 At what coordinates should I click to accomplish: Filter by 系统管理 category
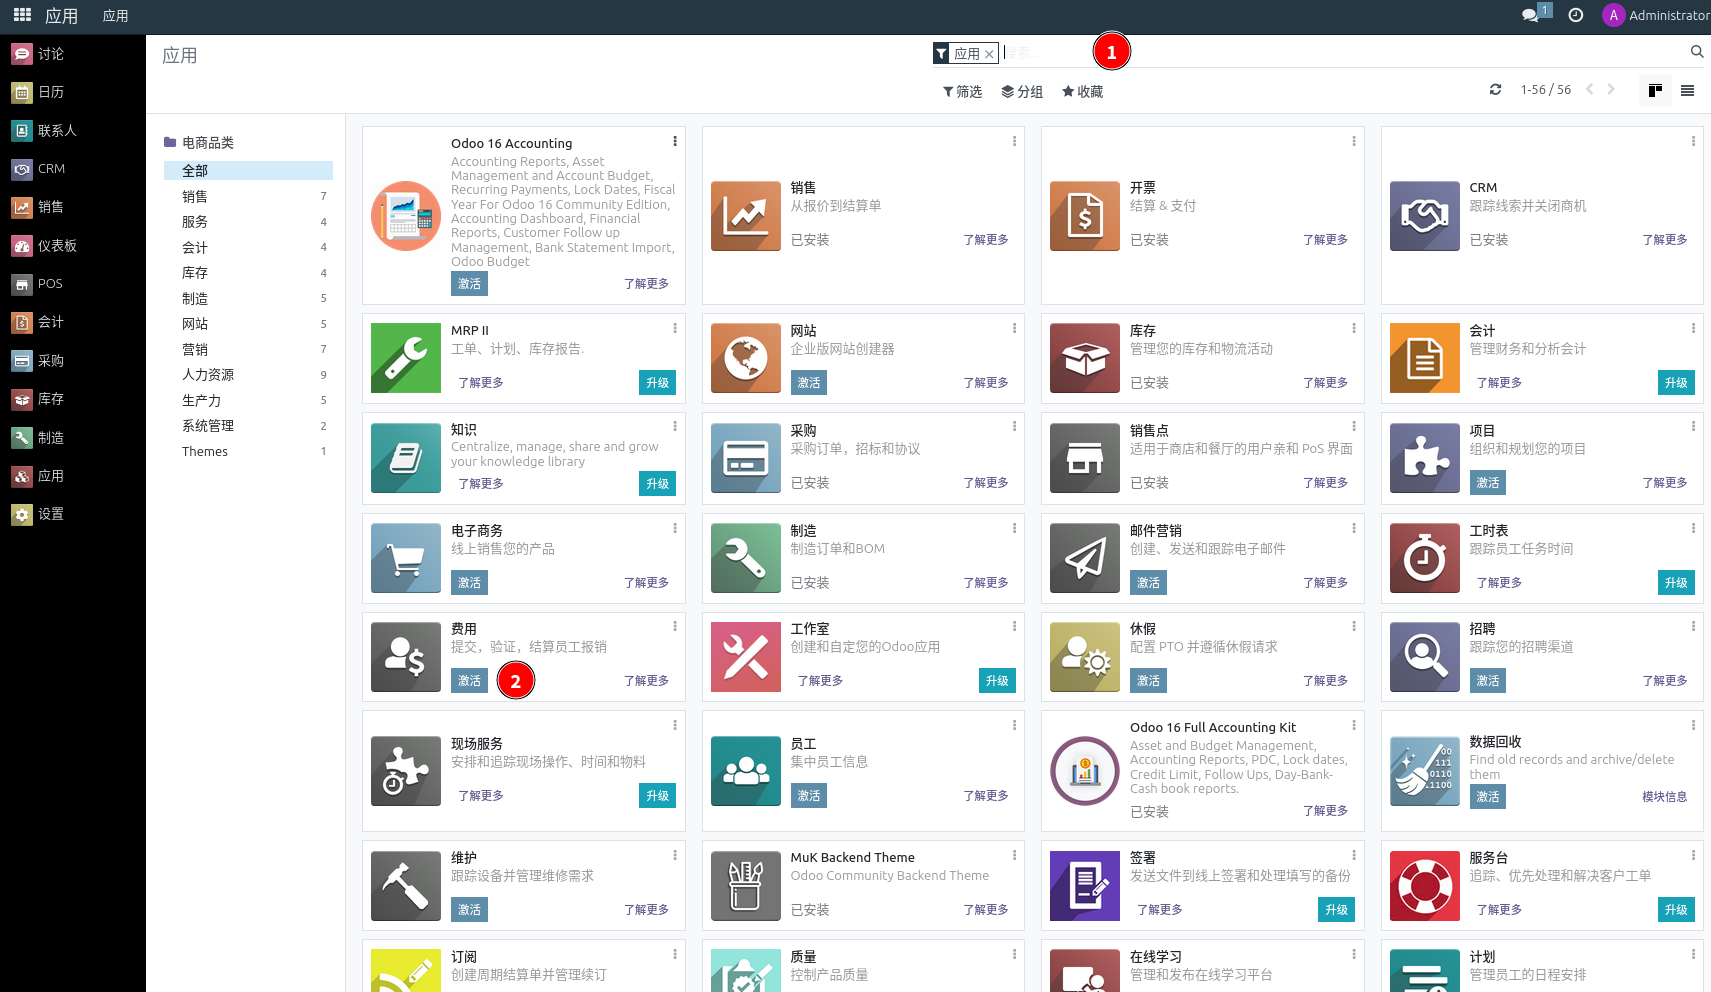(248, 426)
